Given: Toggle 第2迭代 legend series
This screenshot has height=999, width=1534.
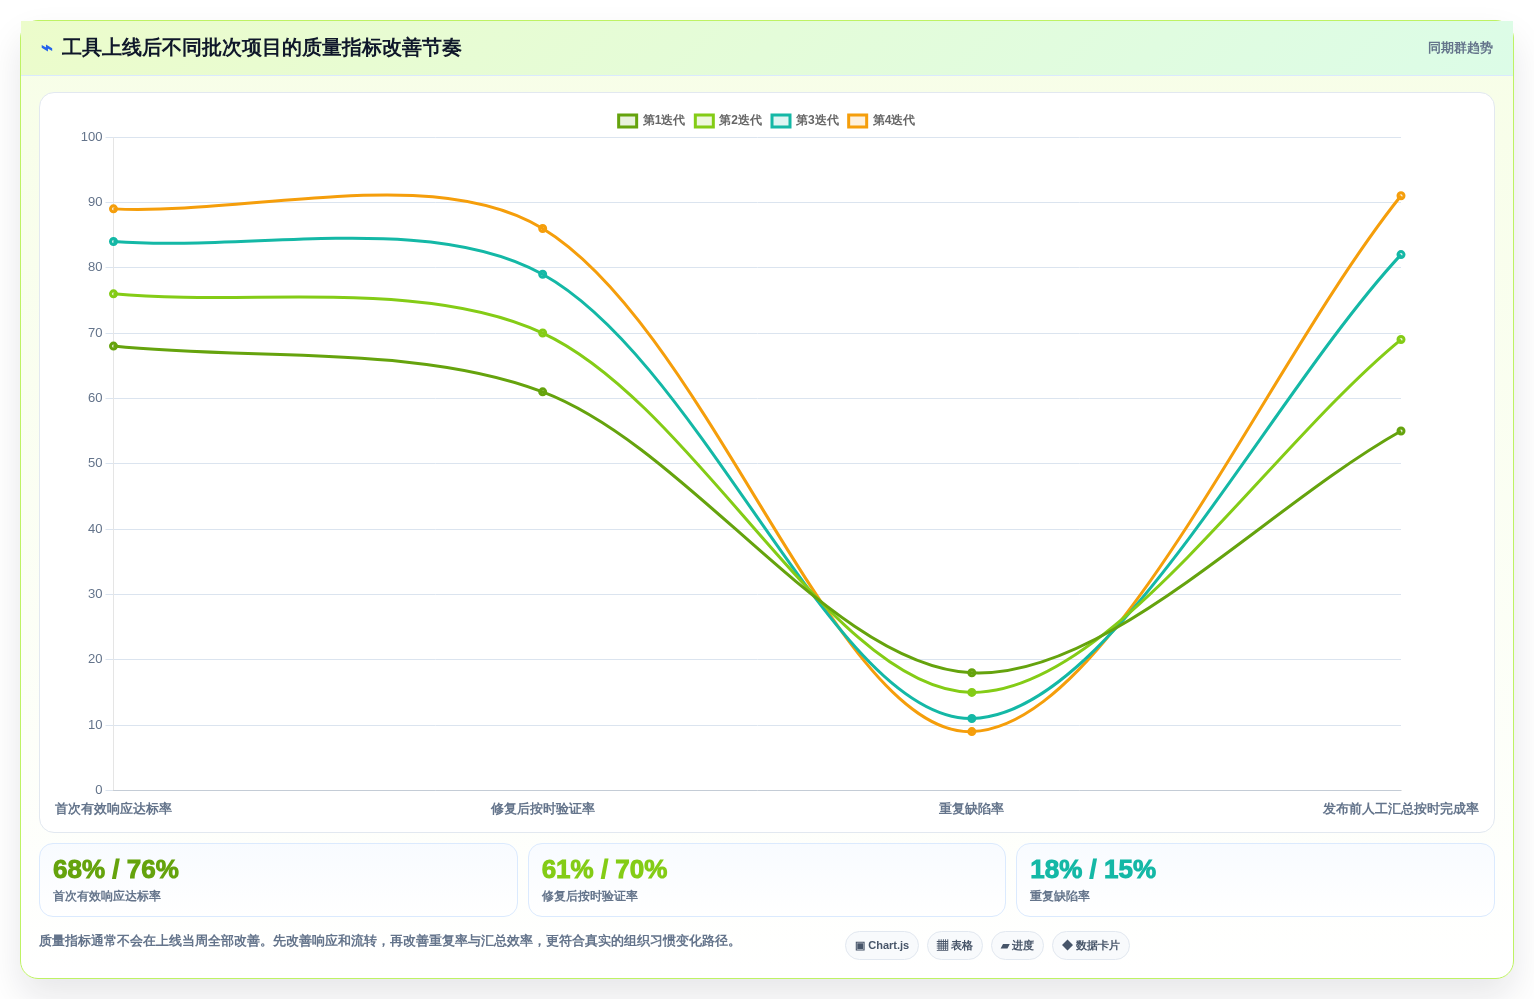Looking at the screenshot, I should [728, 121].
